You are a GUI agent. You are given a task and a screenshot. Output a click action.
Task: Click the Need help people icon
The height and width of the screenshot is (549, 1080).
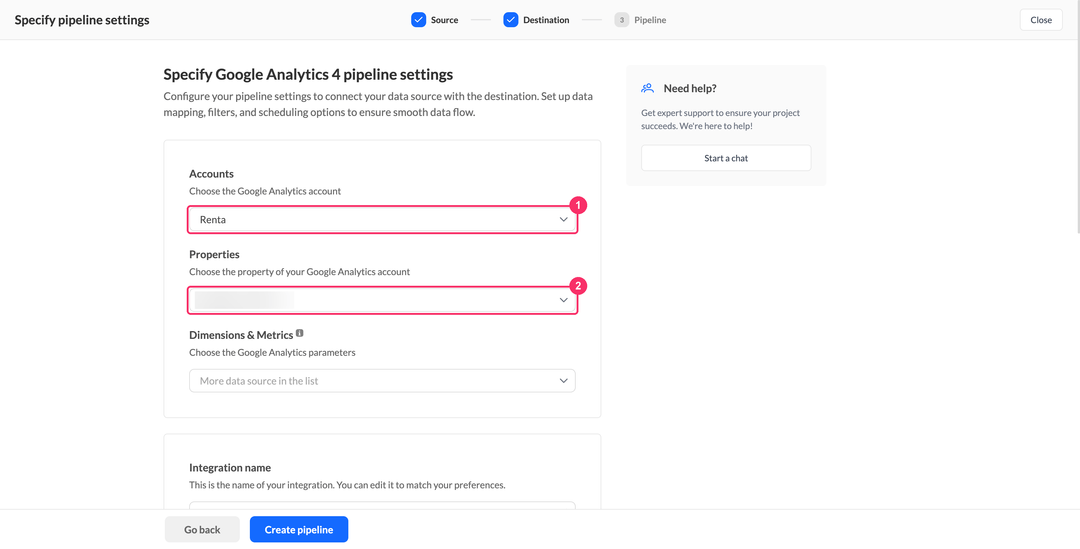coord(647,88)
